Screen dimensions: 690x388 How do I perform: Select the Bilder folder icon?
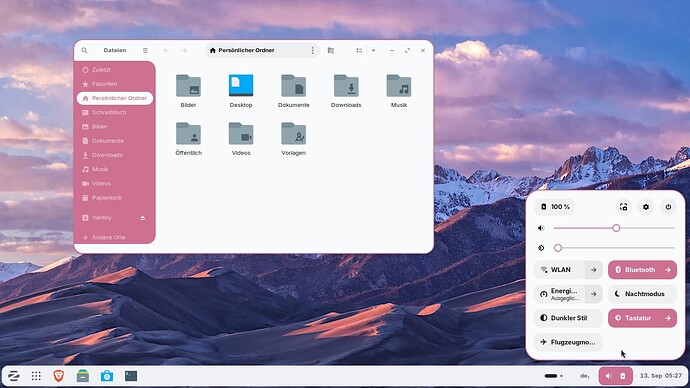[x=188, y=86]
